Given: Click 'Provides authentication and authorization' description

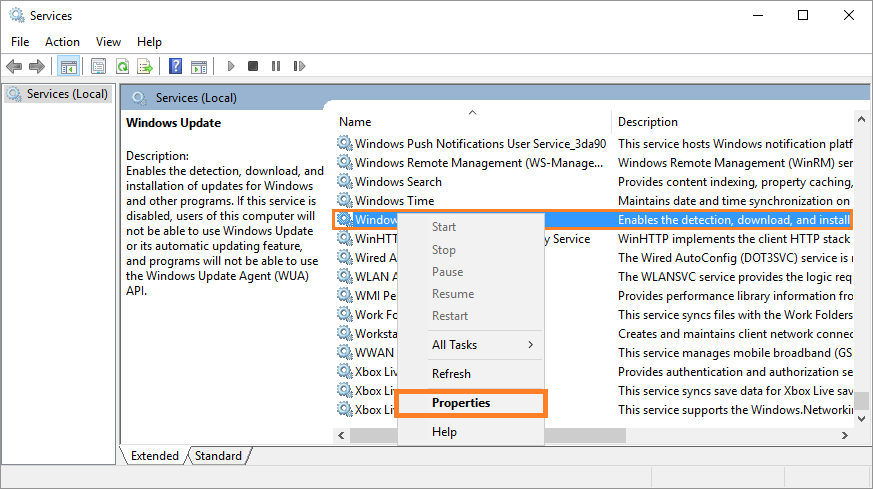Looking at the screenshot, I should (x=735, y=371).
